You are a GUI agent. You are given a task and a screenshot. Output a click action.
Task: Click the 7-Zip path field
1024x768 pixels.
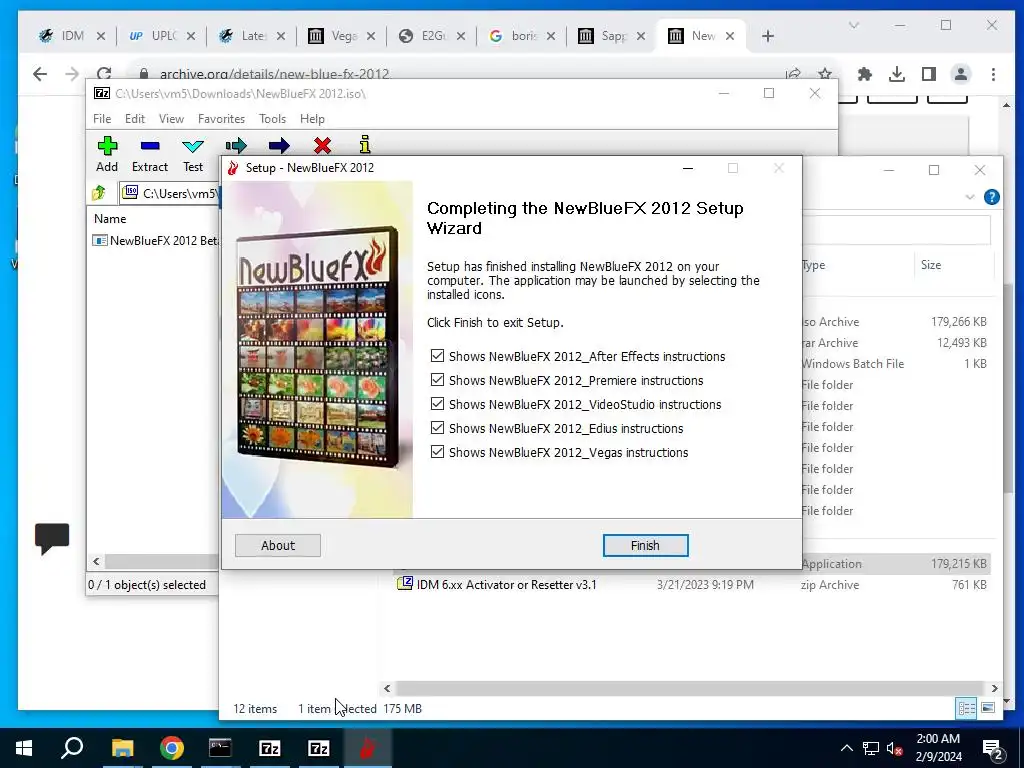pos(171,193)
